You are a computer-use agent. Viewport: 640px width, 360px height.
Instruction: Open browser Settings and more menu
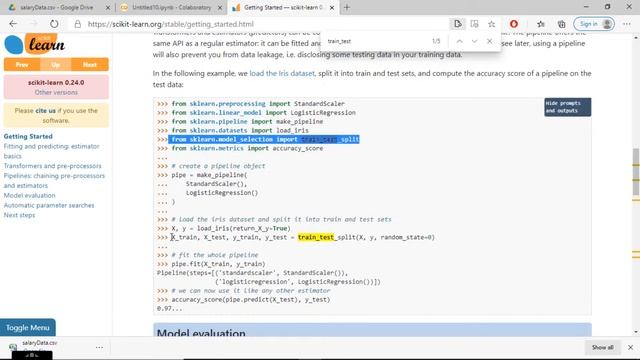[x=627, y=24]
